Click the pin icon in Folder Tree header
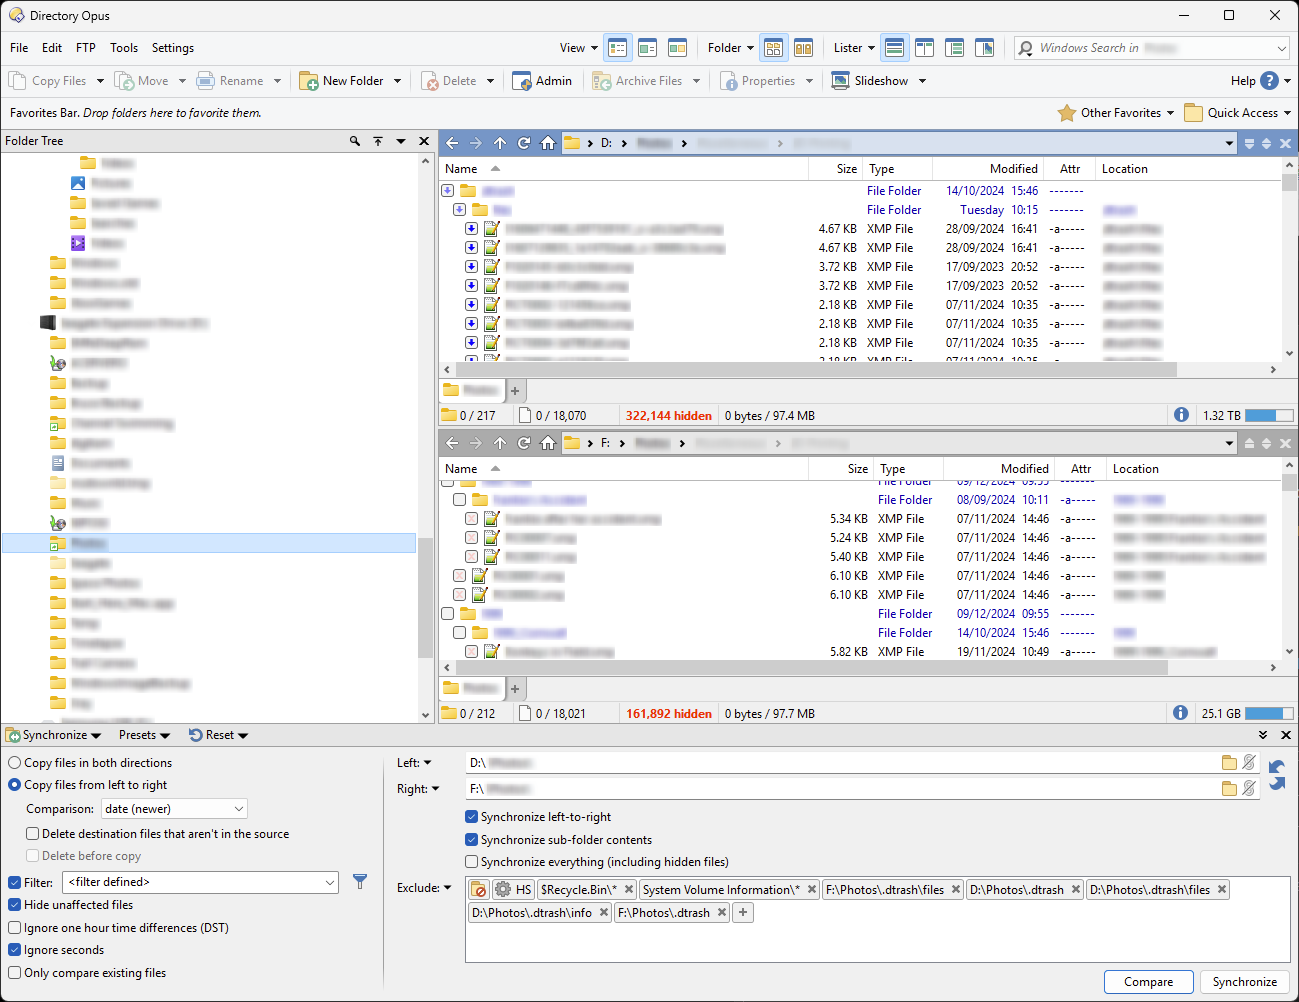 (x=378, y=141)
